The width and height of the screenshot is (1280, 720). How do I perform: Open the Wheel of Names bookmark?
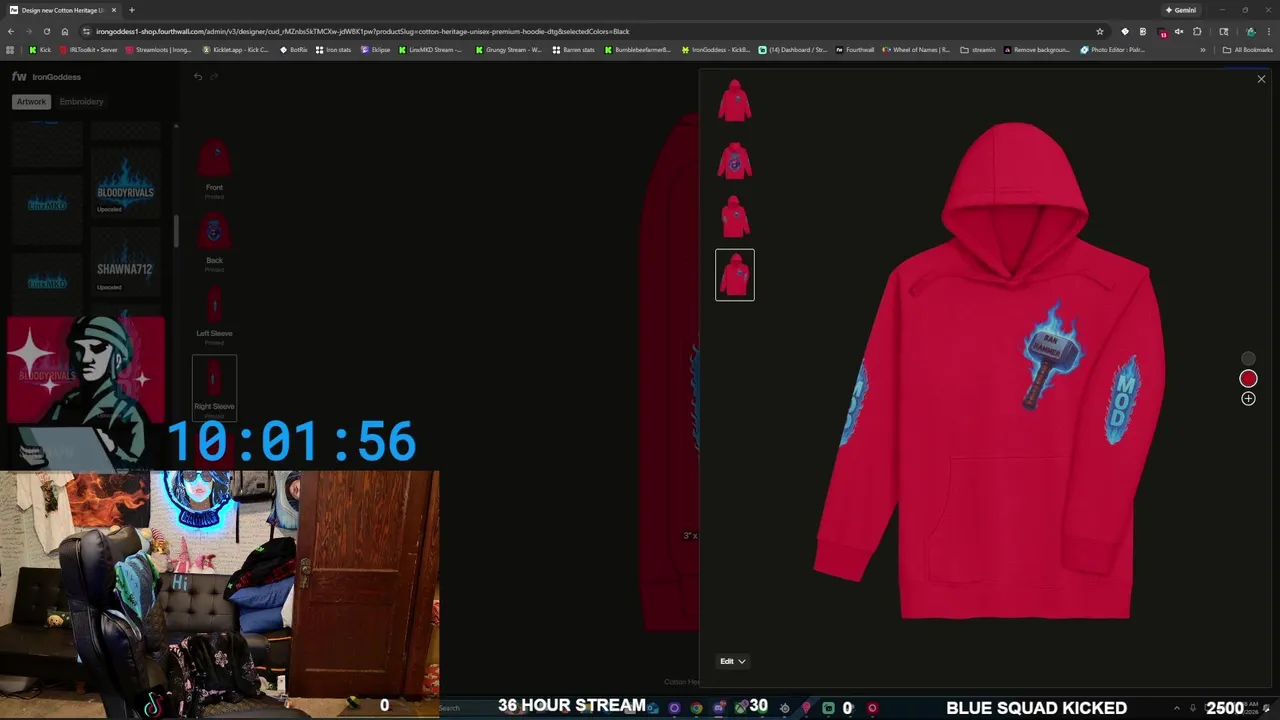917,49
